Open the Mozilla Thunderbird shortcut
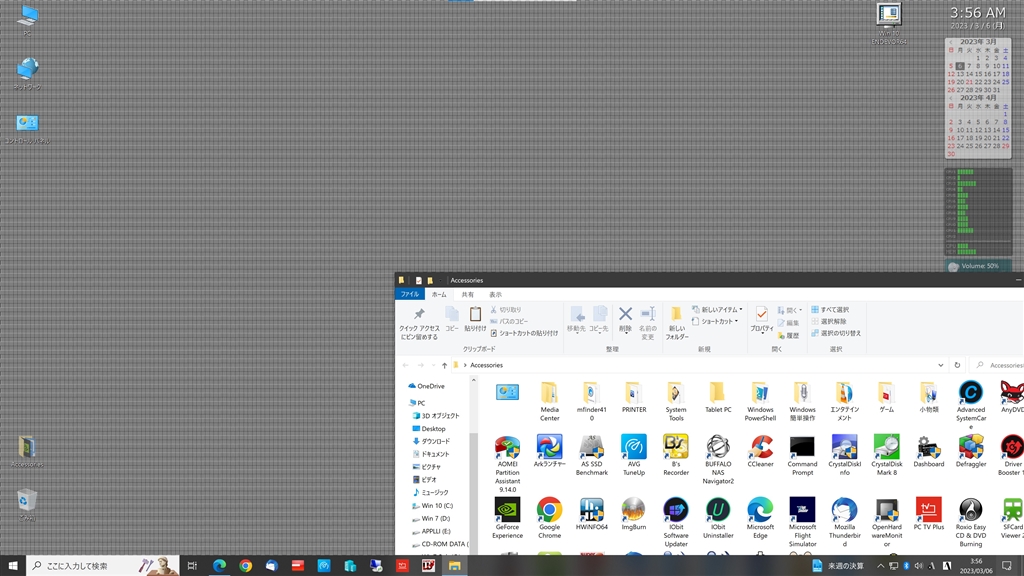Image resolution: width=1024 pixels, height=576 pixels. (x=844, y=510)
